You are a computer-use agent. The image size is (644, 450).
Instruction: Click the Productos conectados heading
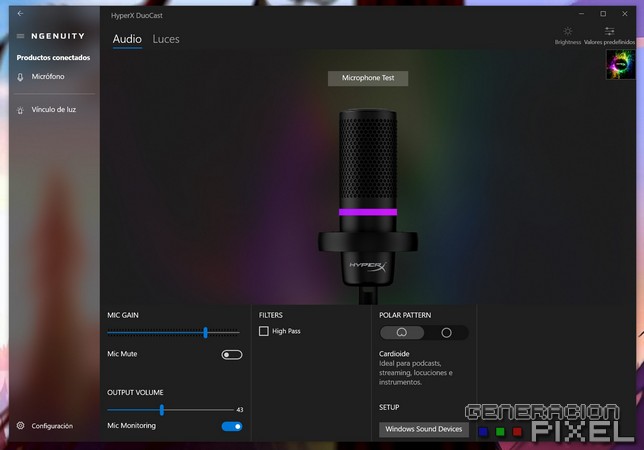(53, 58)
